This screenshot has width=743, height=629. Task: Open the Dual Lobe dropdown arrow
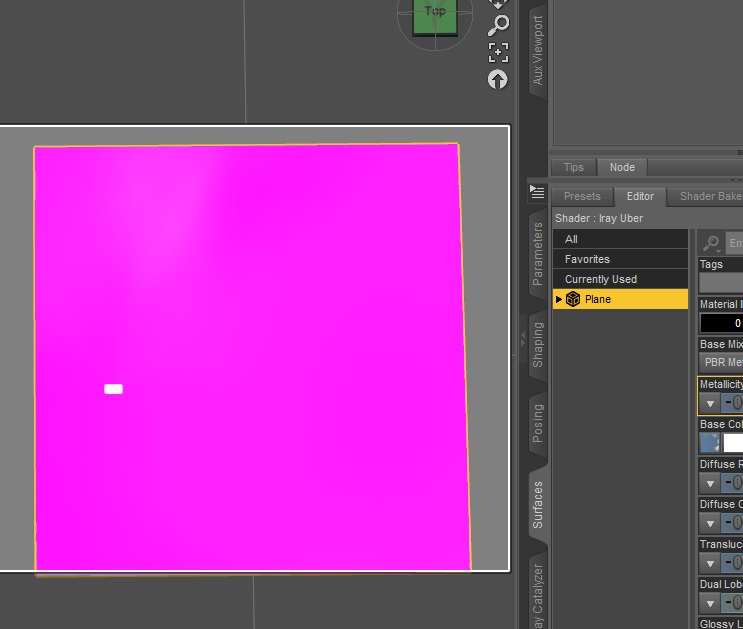click(710, 604)
